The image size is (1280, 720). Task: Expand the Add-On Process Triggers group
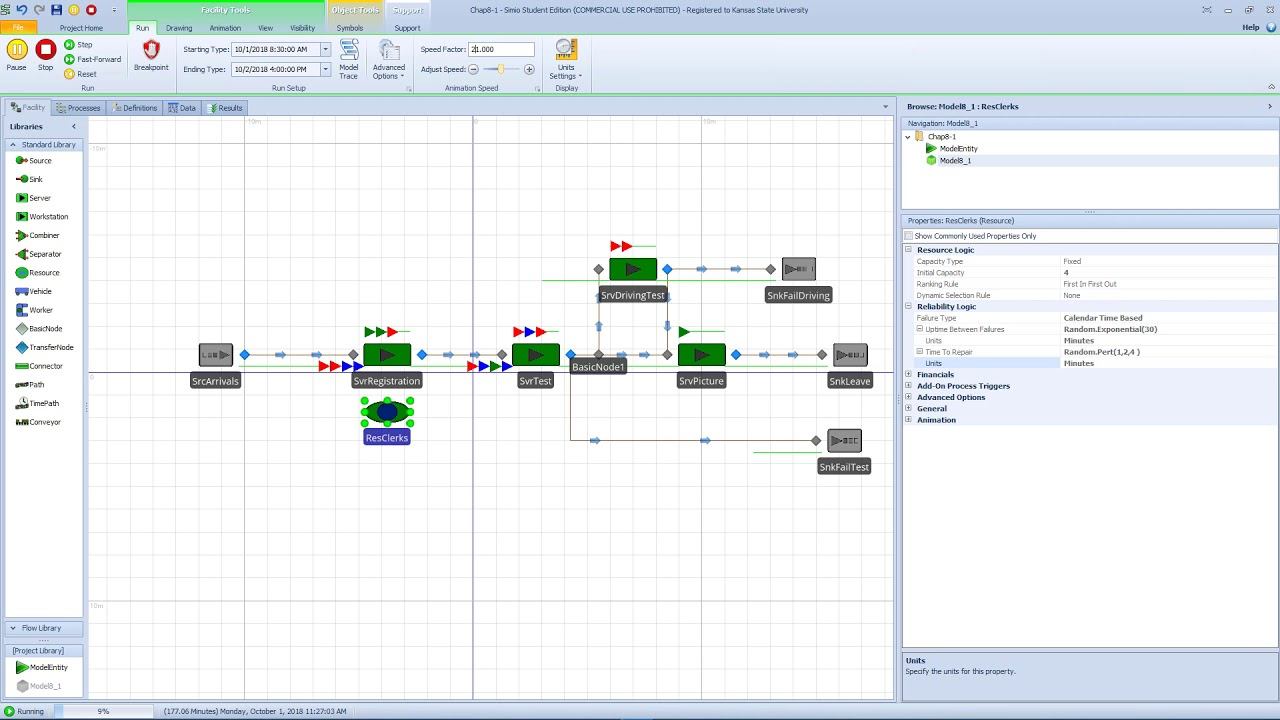pyautogui.click(x=909, y=386)
